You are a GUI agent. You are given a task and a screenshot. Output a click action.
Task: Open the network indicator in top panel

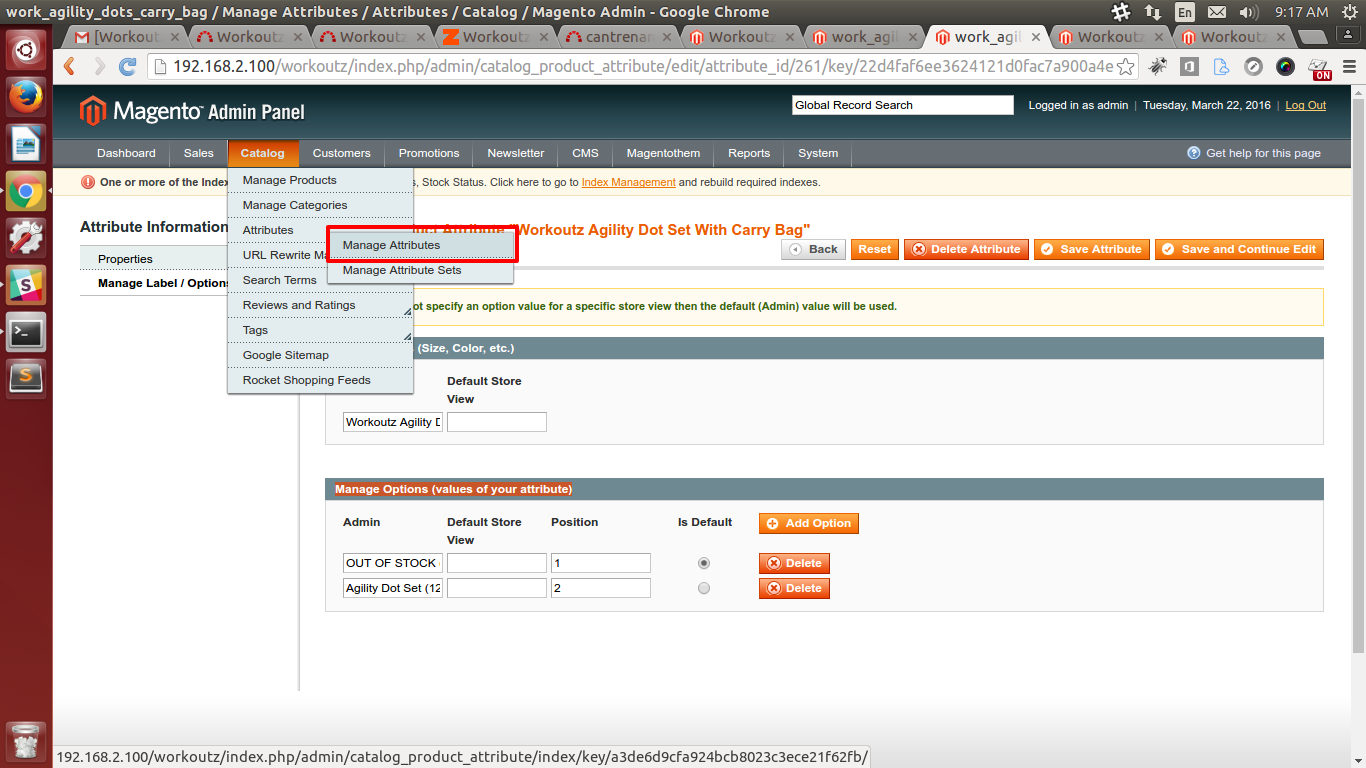[1153, 12]
